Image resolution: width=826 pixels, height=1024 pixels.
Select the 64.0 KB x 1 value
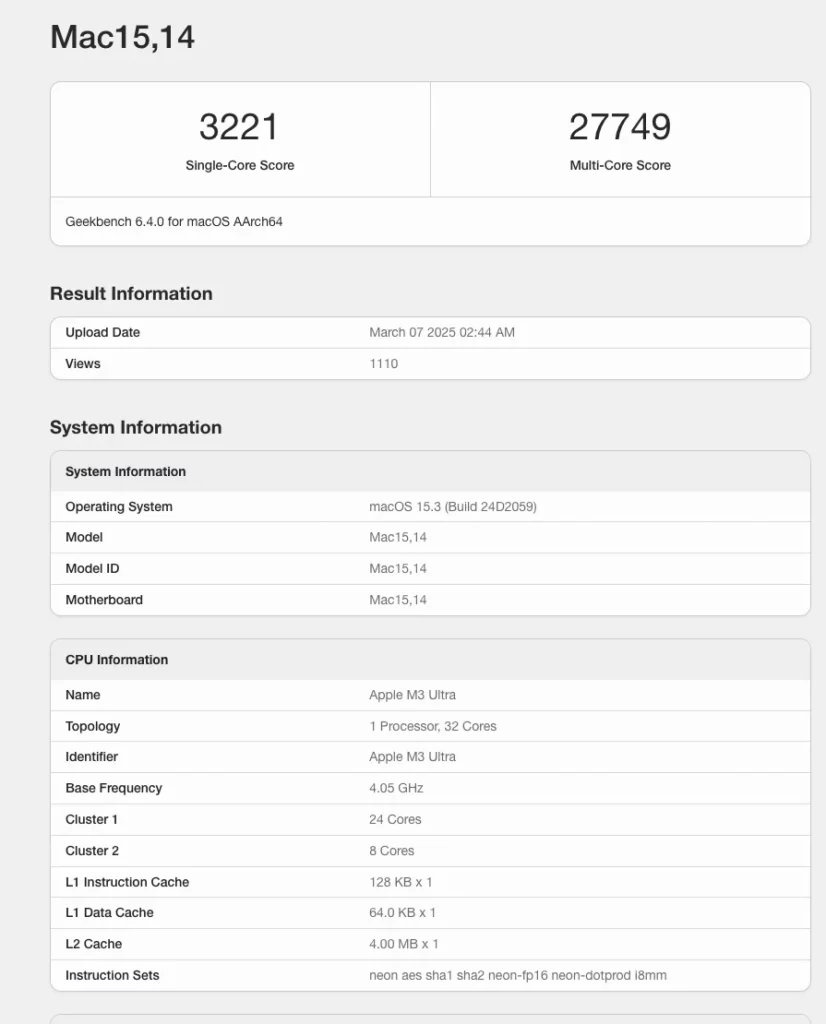click(x=402, y=913)
